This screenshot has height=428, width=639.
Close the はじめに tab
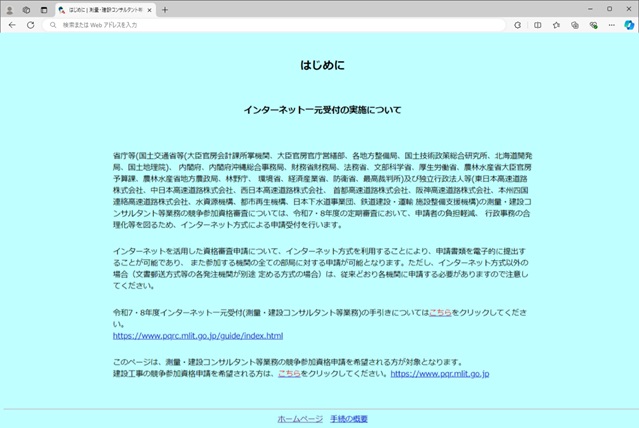coord(150,10)
